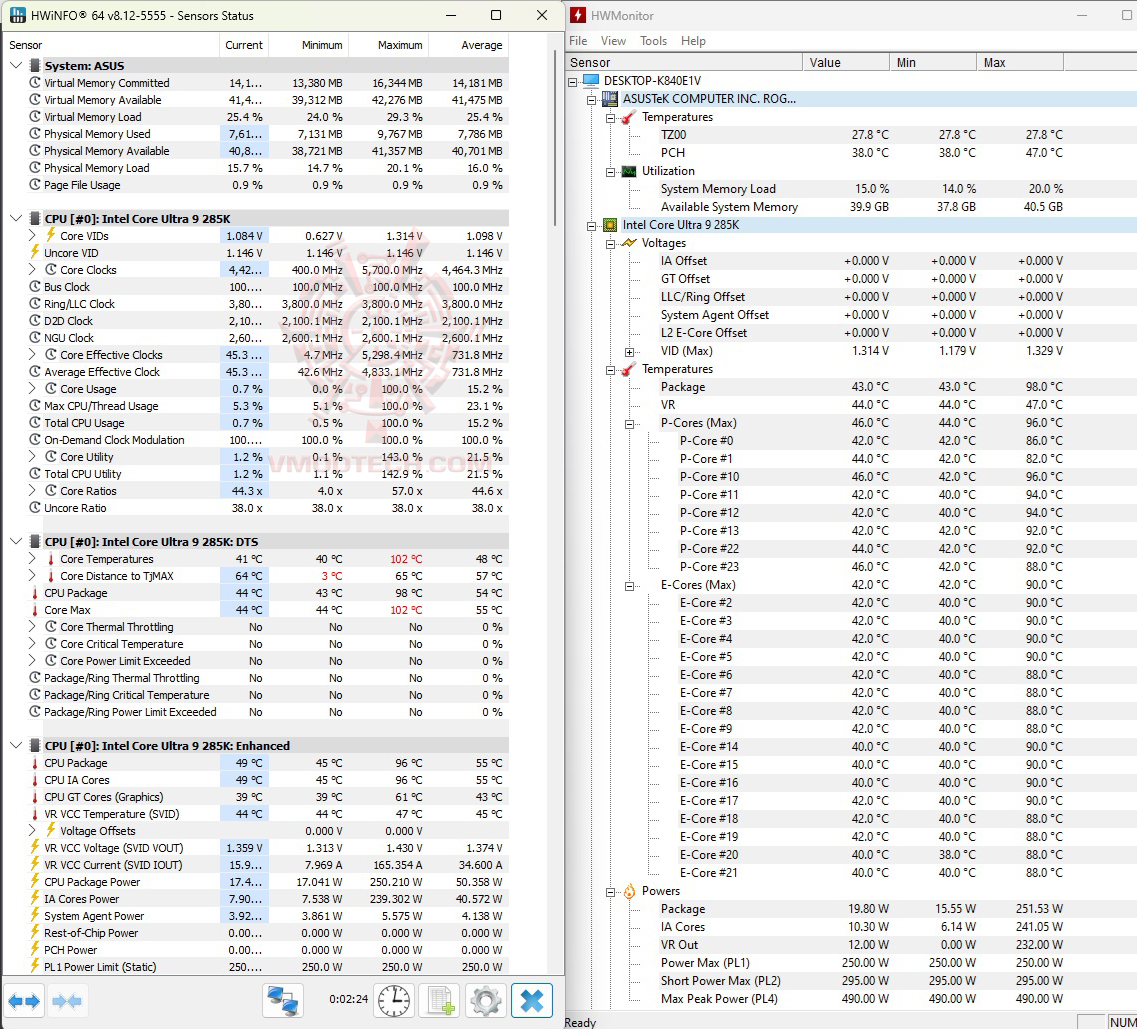1137x1029 pixels.
Task: Click the Minimum column header in HWiNFO
Action: pos(309,45)
